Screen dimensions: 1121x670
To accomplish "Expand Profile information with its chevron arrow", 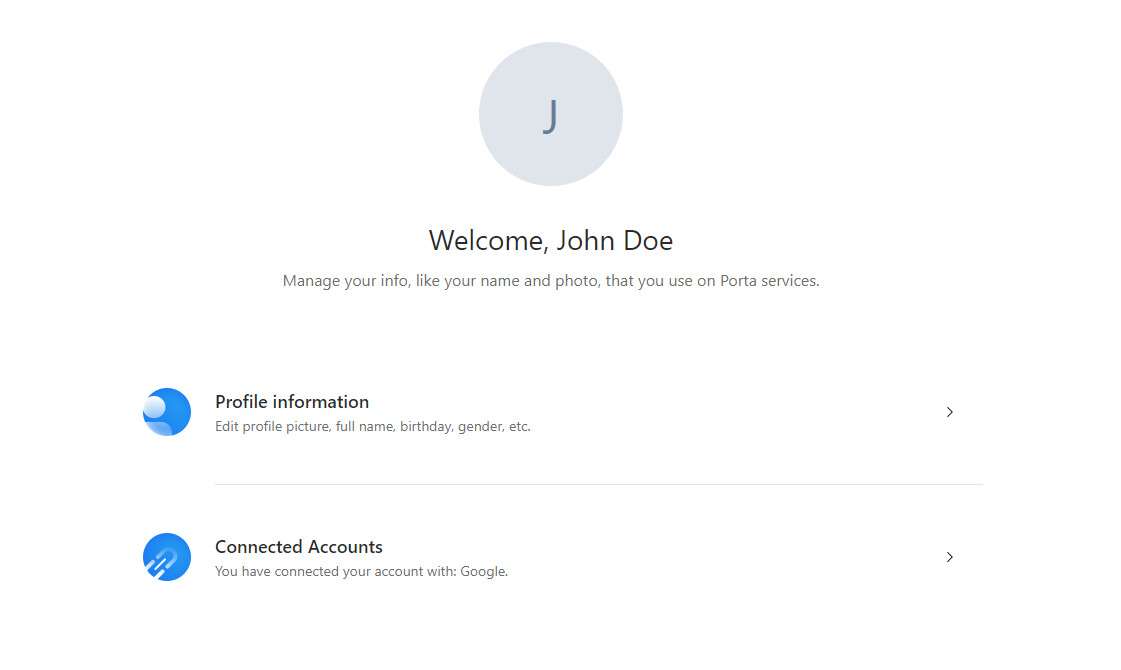I will pyautogui.click(x=949, y=412).
